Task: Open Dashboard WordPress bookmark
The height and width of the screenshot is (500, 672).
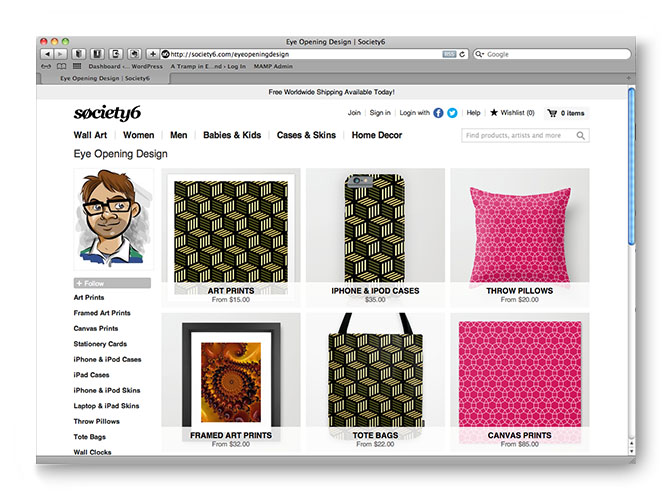Action: 126,66
